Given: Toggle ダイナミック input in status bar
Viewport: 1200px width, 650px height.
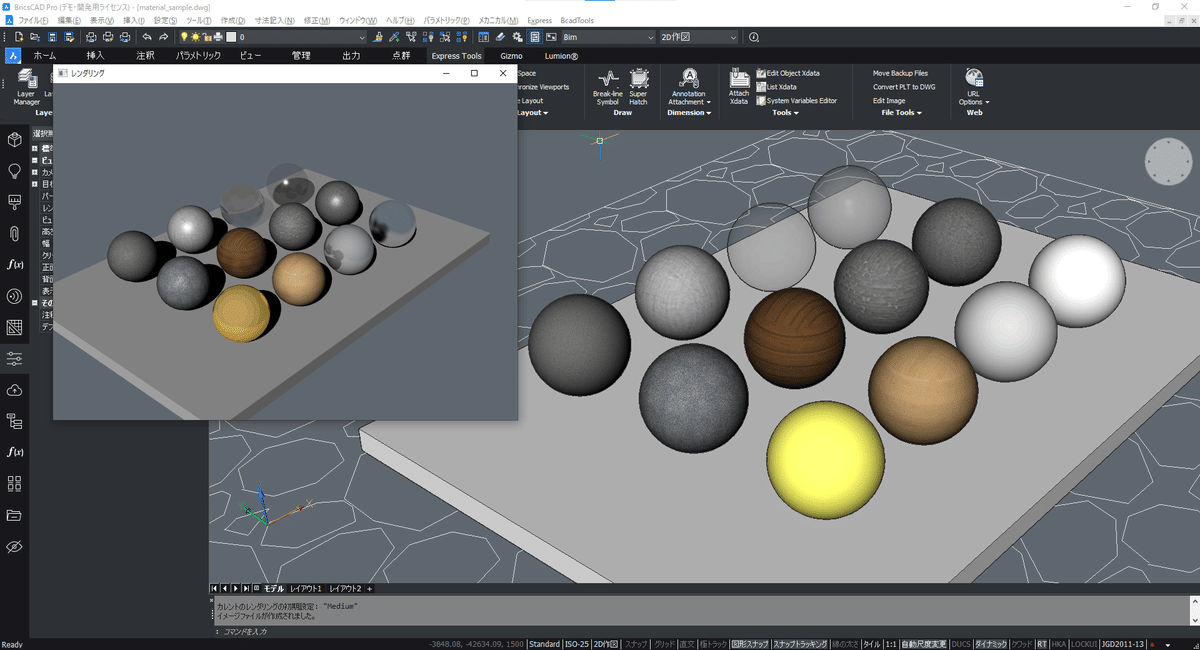Looking at the screenshot, I should pyautogui.click(x=991, y=644).
